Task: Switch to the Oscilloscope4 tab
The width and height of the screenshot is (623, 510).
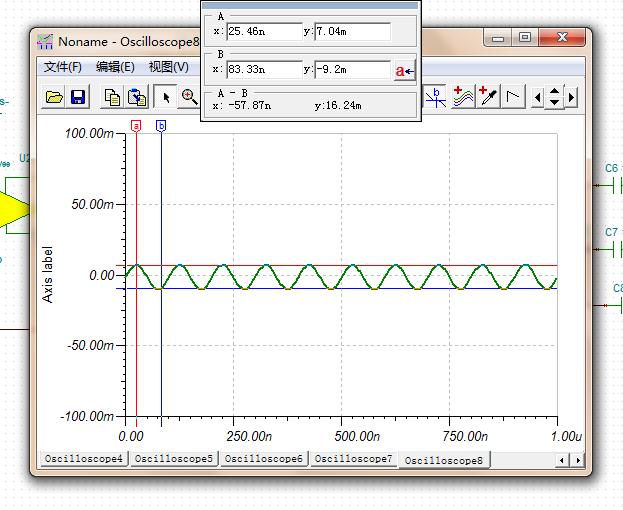Action: [x=83, y=459]
